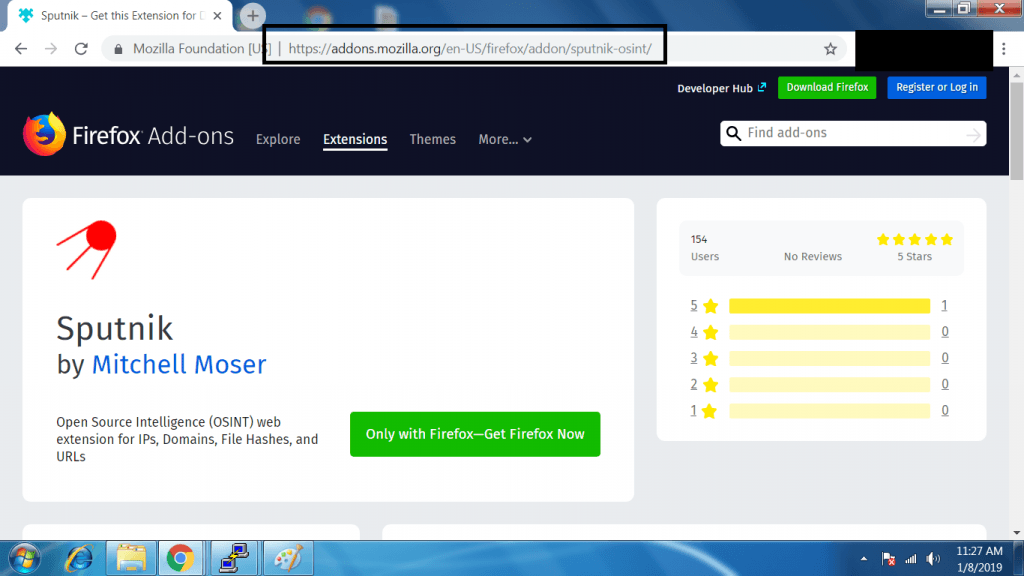Click the network signal tray icon

(x=910, y=559)
